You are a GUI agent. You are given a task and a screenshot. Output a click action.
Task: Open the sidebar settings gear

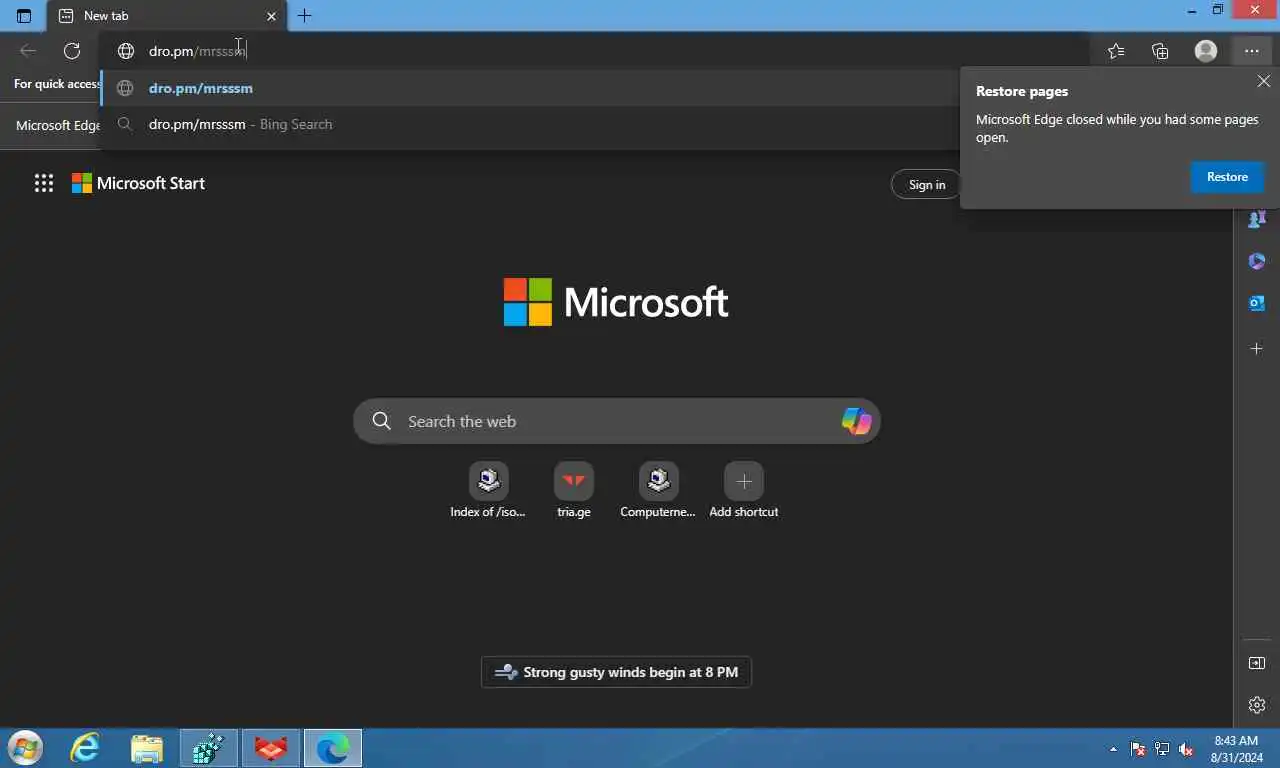click(x=1257, y=705)
